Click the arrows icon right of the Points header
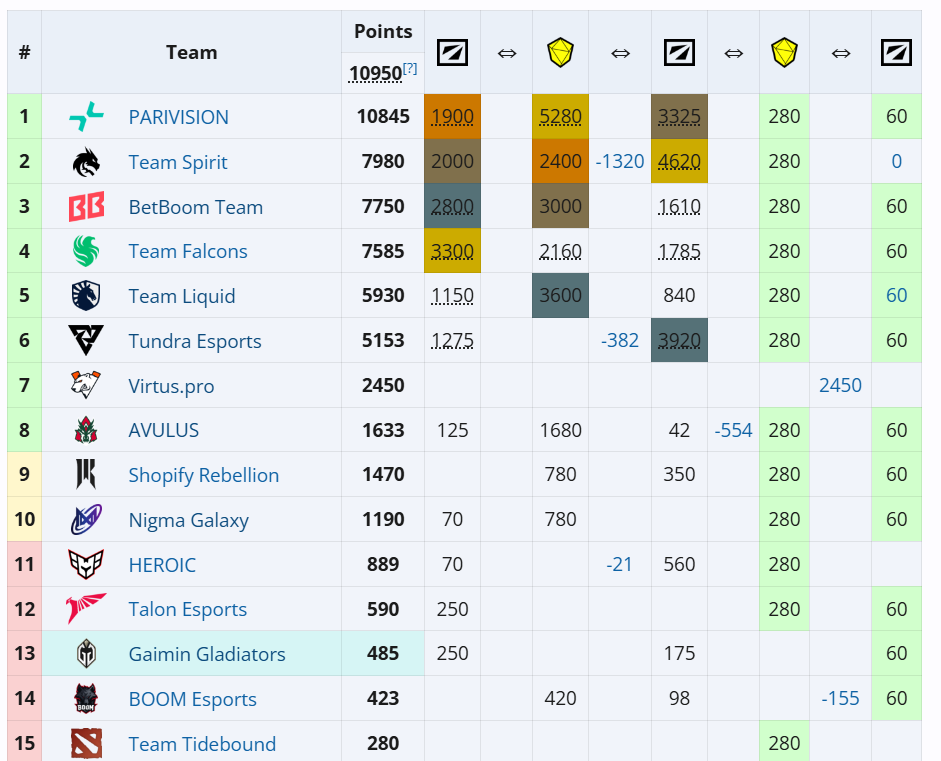 pyautogui.click(x=507, y=53)
